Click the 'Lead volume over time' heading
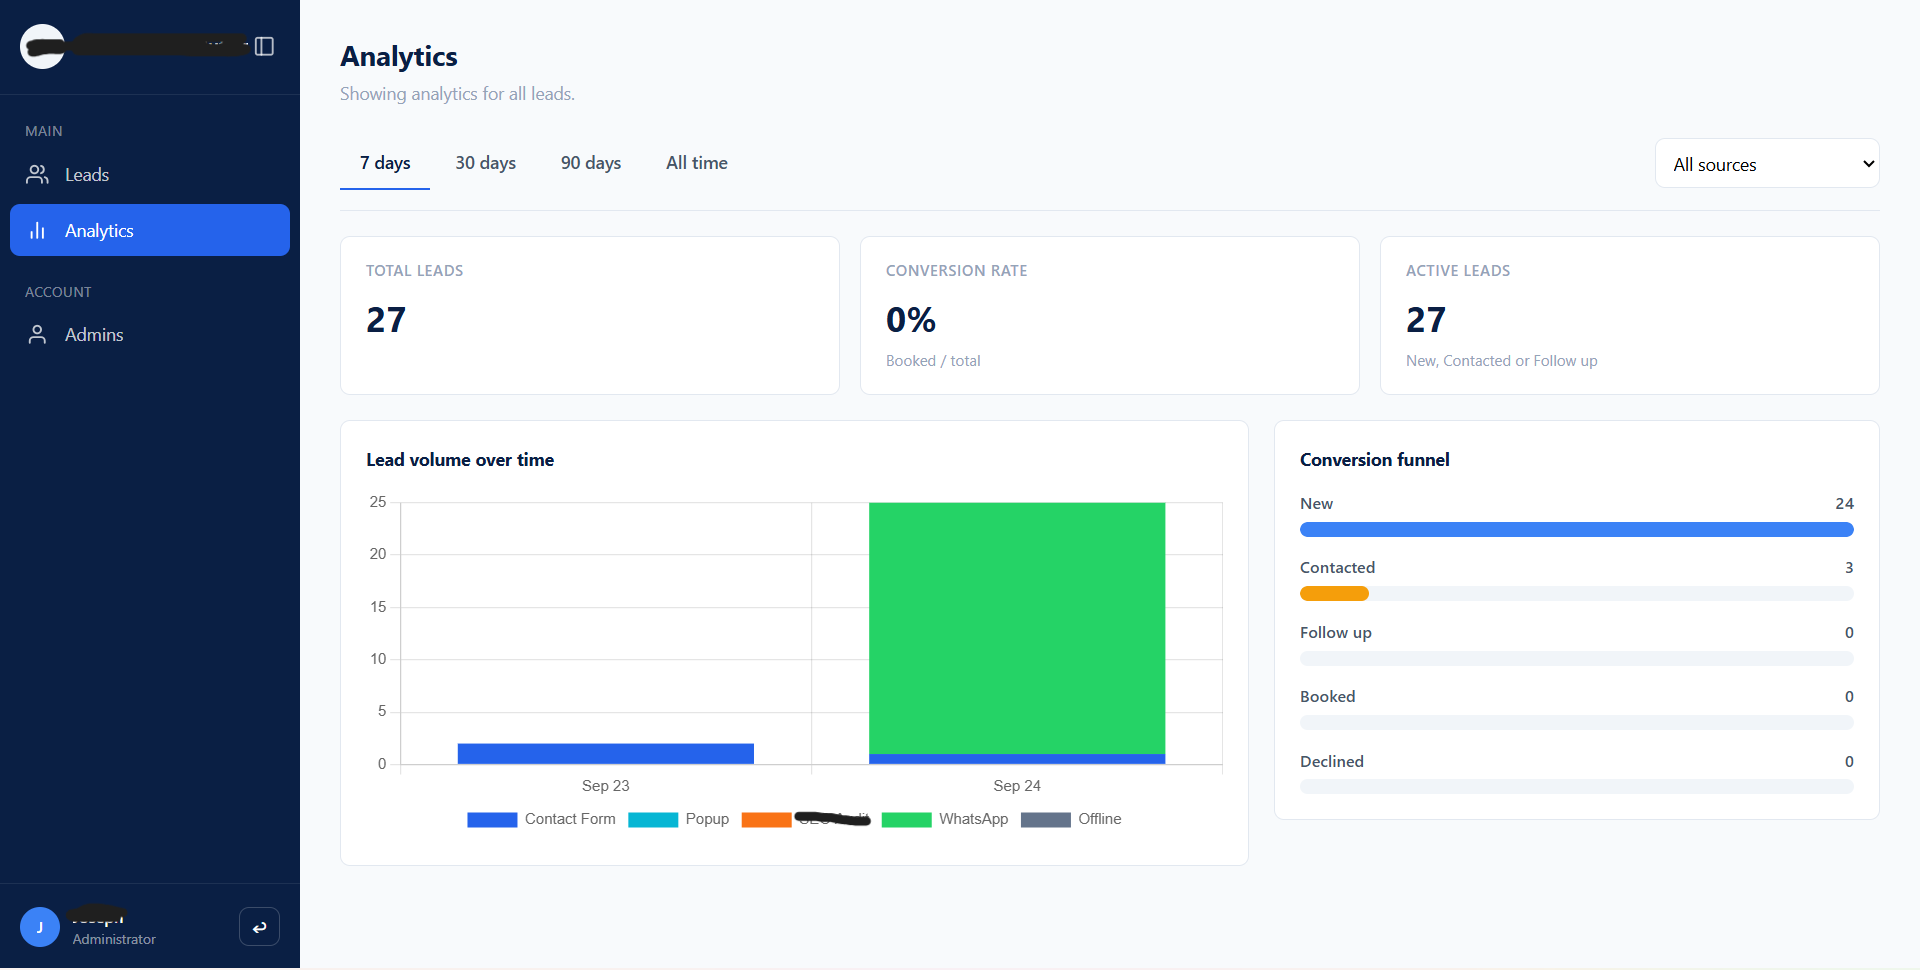 click(460, 460)
